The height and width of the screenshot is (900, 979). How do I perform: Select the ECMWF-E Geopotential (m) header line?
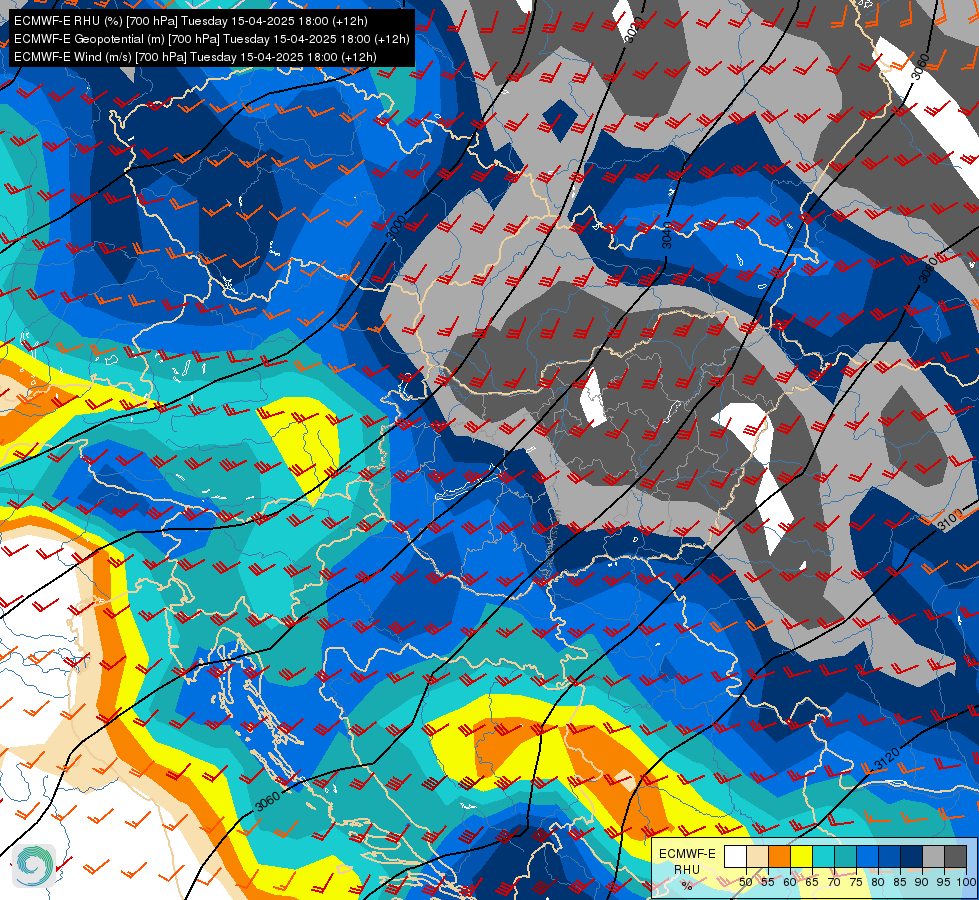(212, 39)
